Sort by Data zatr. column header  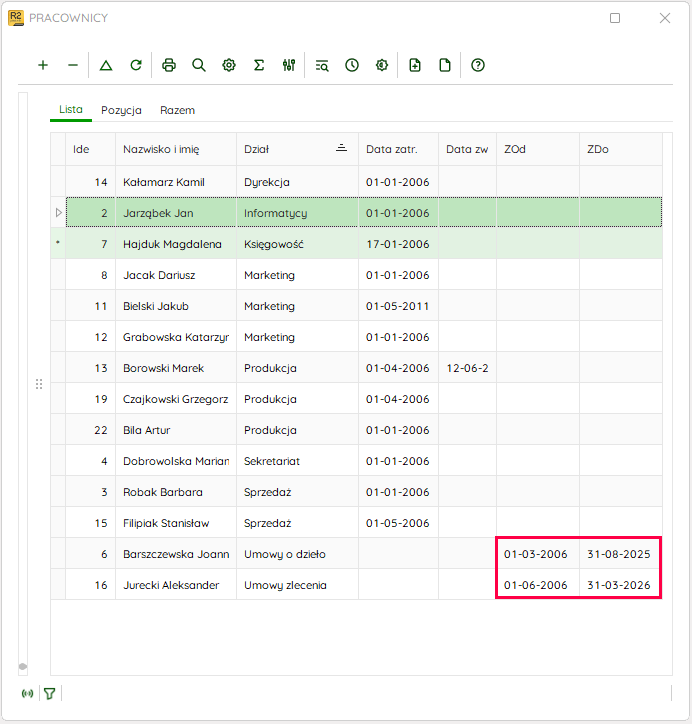(398, 149)
